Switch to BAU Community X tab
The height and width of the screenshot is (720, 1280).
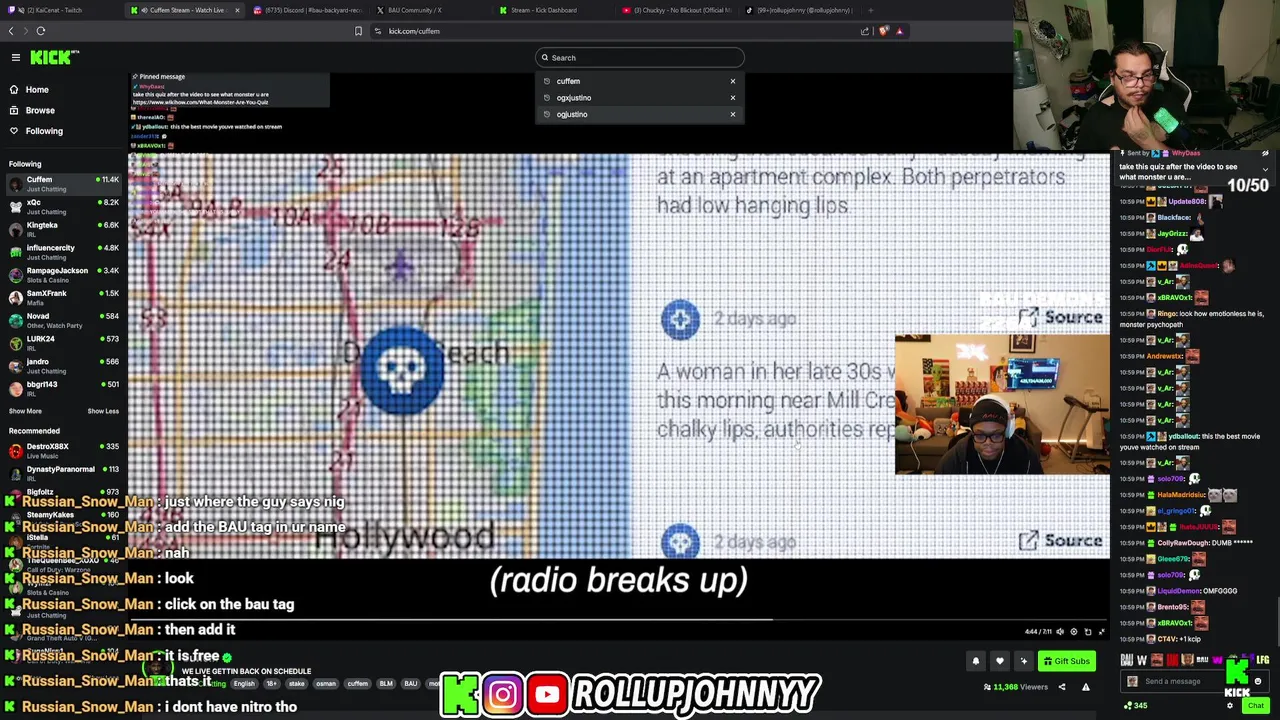[x=430, y=10]
